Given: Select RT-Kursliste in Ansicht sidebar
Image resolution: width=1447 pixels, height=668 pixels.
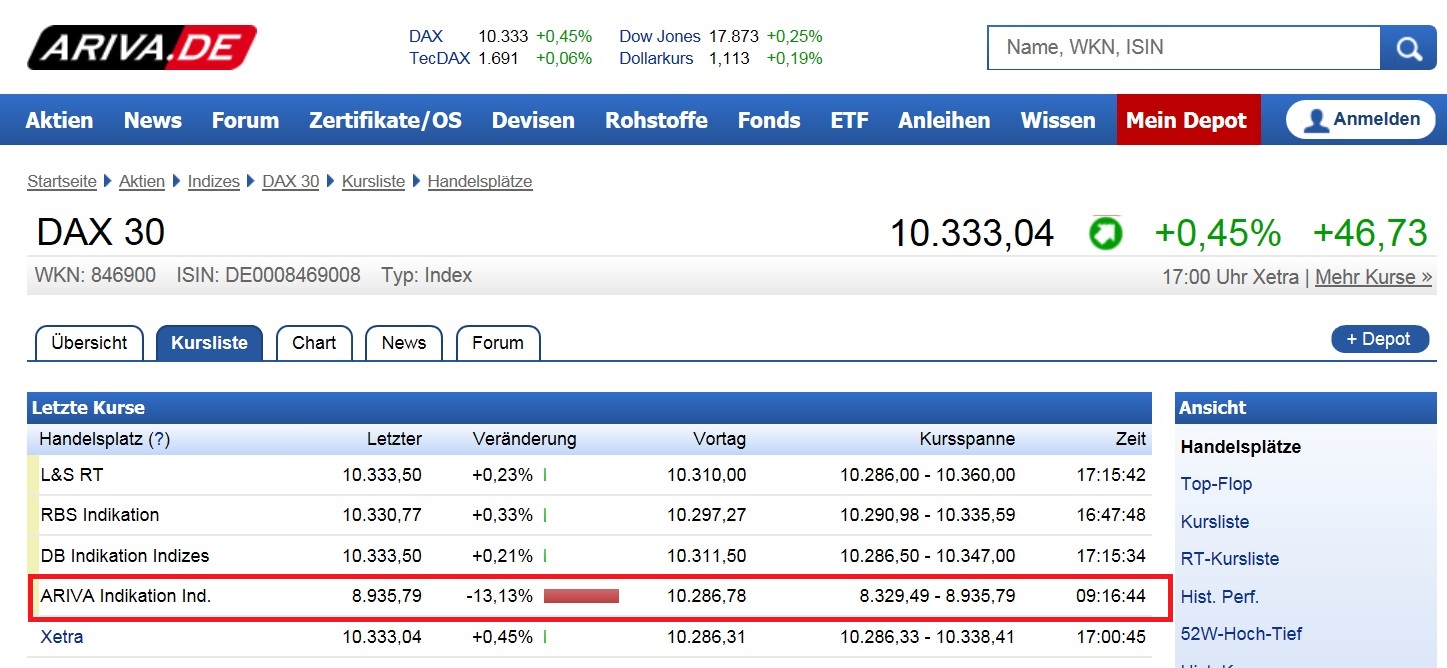Looking at the screenshot, I should pos(1230,559).
